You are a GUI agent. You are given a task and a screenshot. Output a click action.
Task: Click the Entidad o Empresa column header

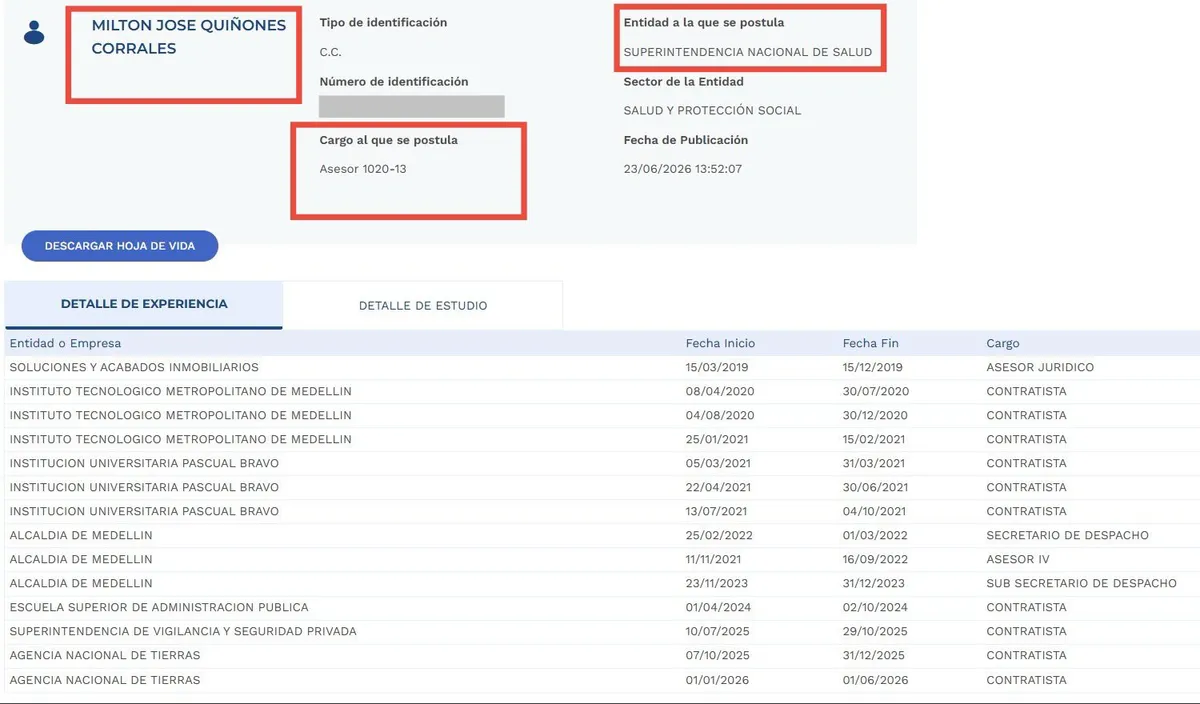(x=65, y=343)
